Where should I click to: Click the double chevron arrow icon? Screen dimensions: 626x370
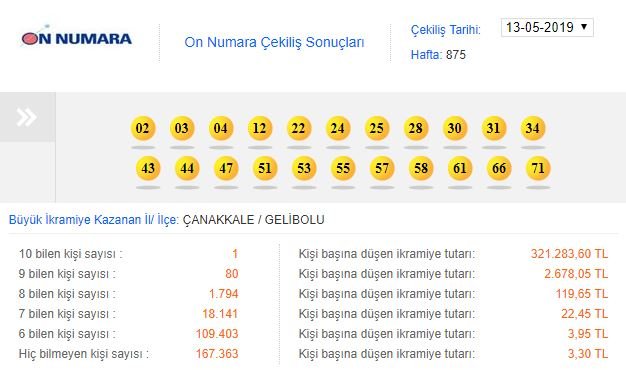[x=27, y=117]
